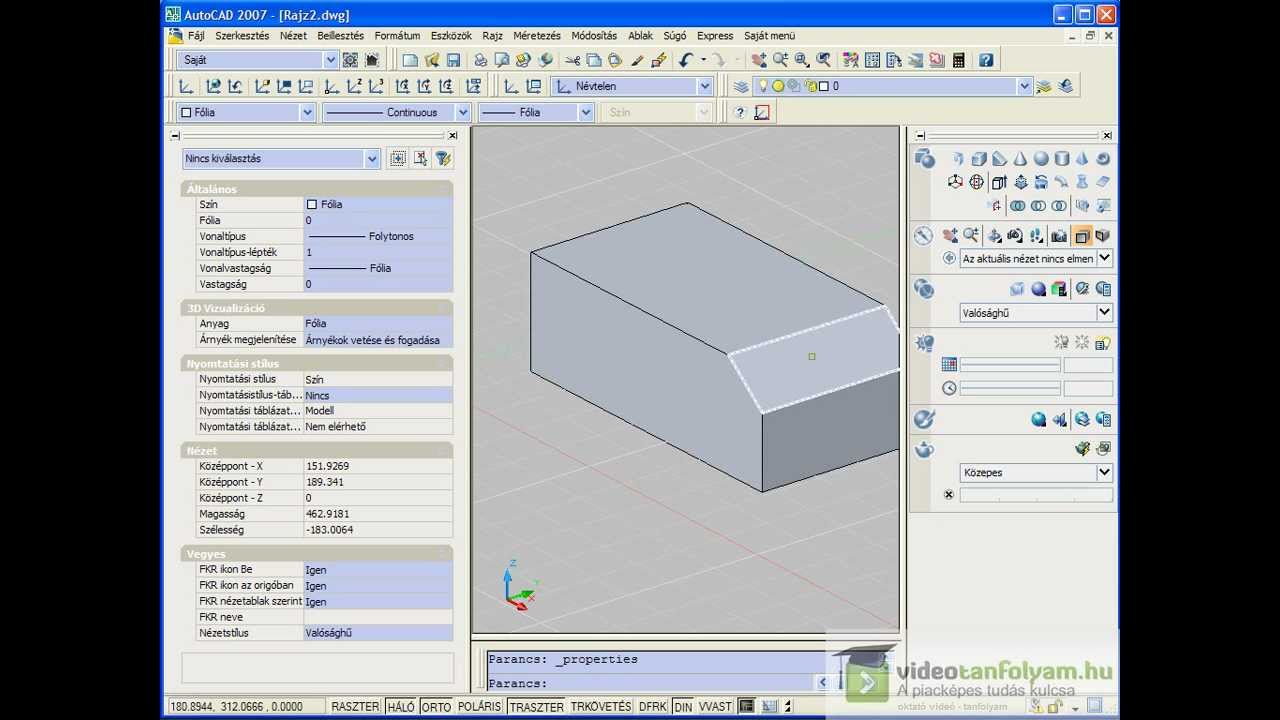Open the help question-mark icon on the standard toolbar
This screenshot has height=720, width=1280.
pos(986,60)
